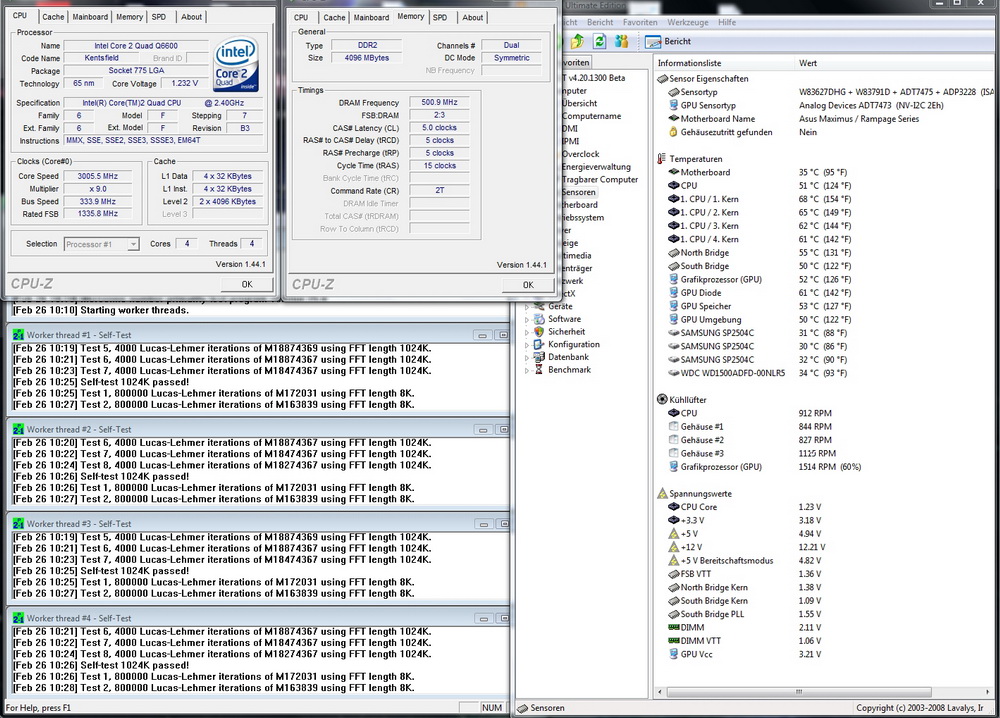Select the Sensoren tree item
The width and height of the screenshot is (1000, 718).
[x=578, y=192]
